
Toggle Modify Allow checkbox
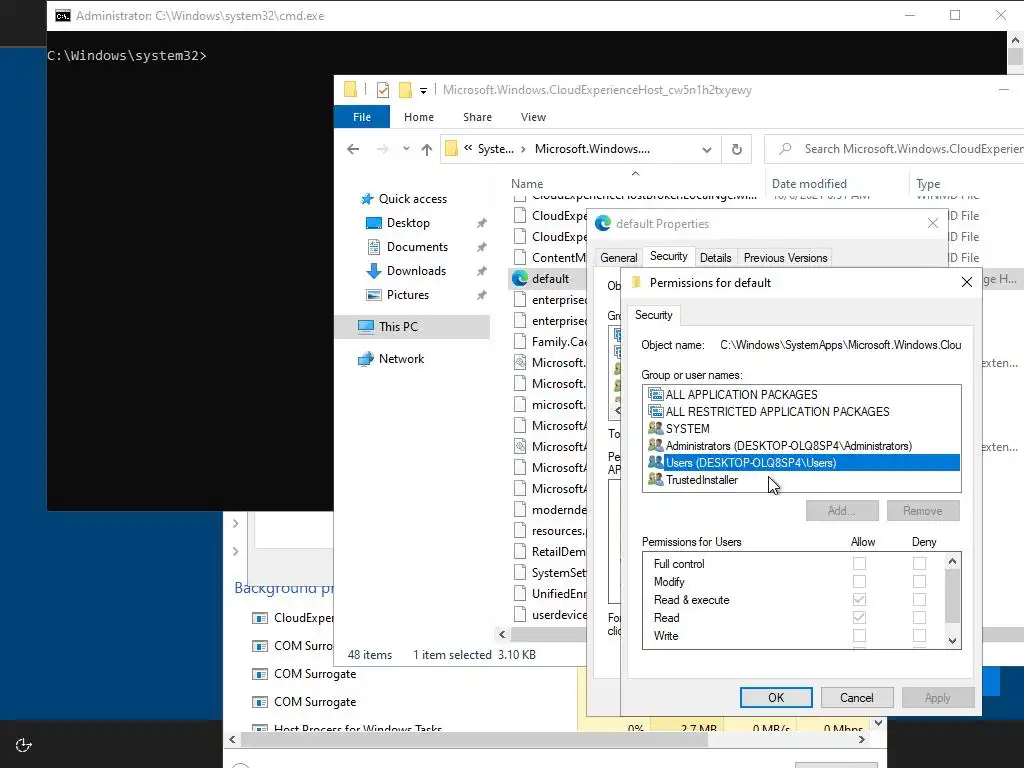(859, 581)
